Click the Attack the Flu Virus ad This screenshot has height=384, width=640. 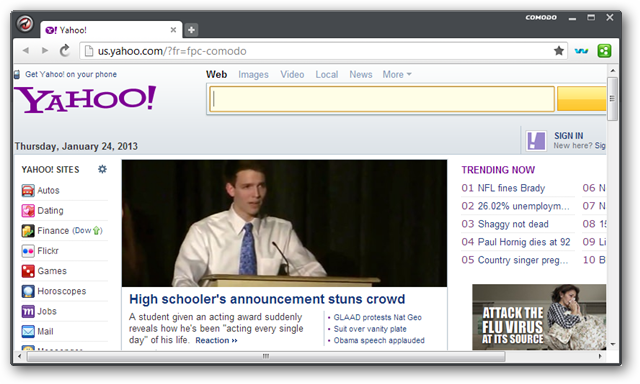(x=539, y=317)
